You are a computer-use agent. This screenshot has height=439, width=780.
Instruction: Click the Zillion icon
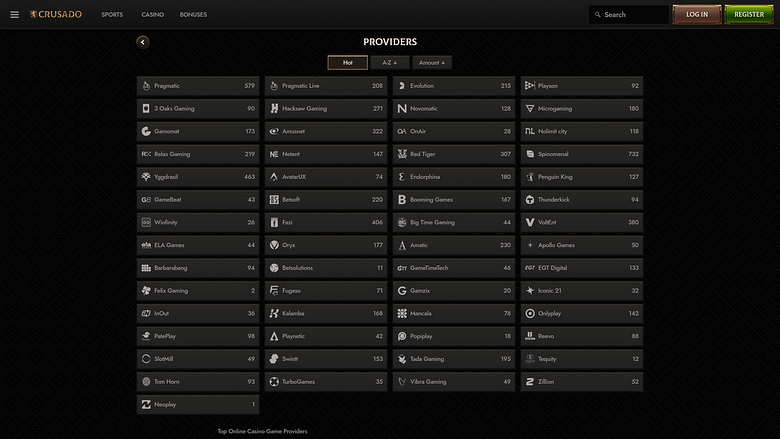click(x=530, y=382)
